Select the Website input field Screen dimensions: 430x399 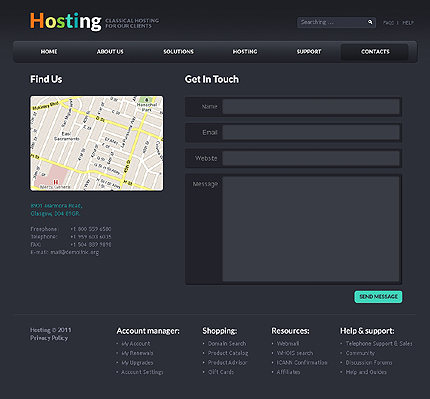(x=311, y=158)
